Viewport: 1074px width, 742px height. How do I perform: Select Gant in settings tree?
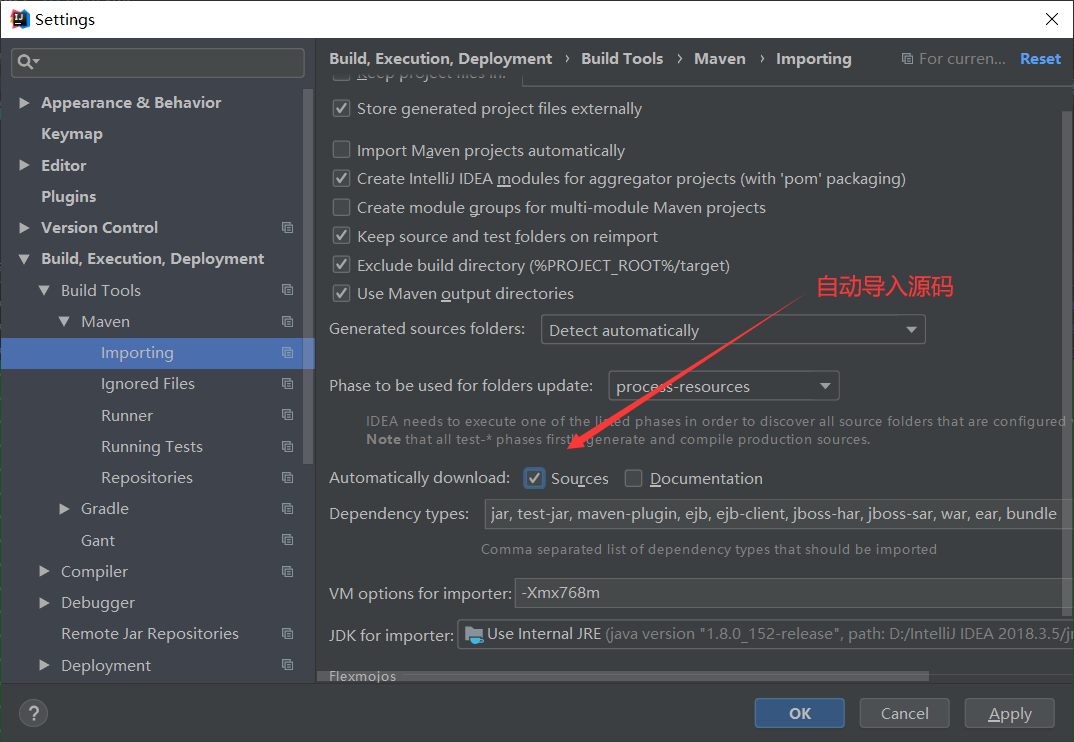point(98,541)
